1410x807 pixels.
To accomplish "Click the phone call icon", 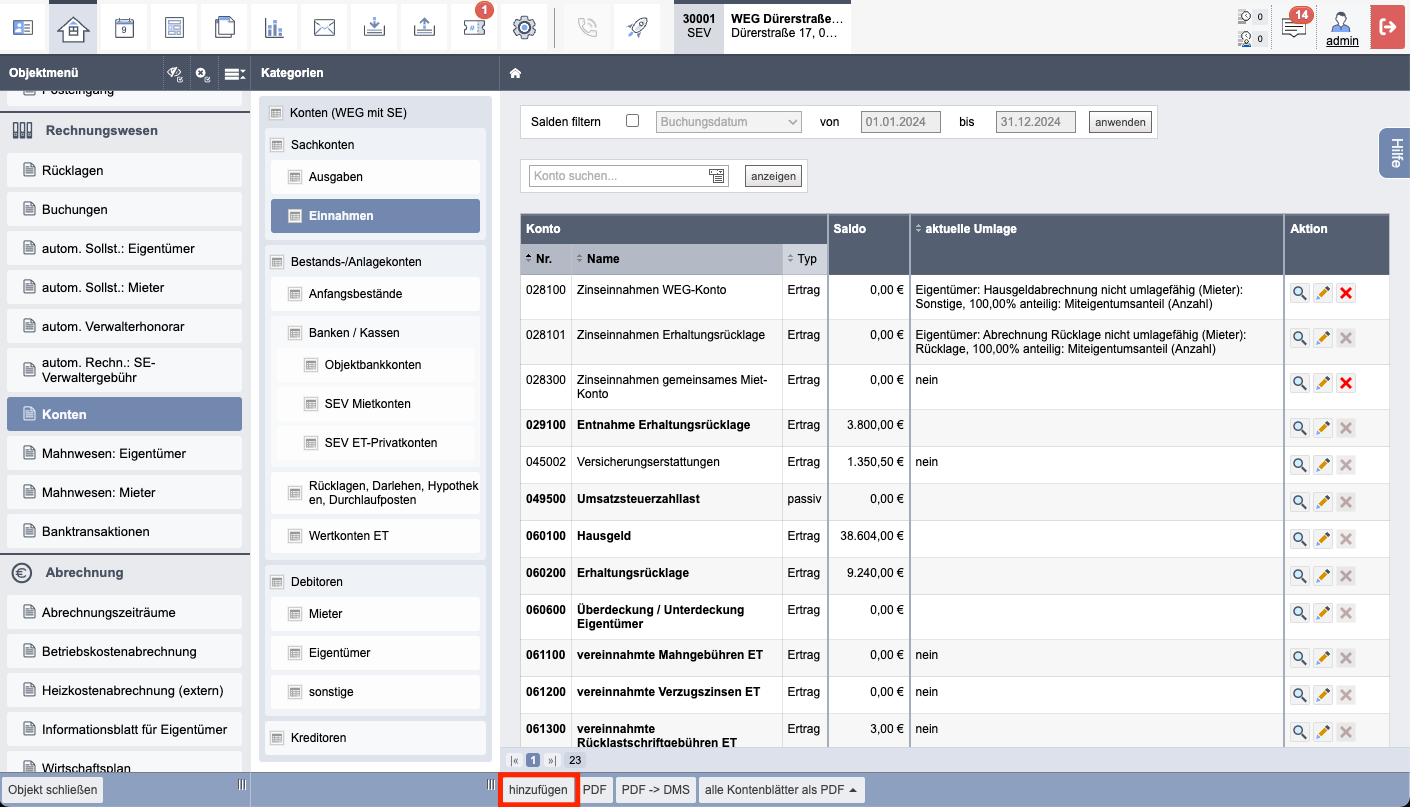I will [587, 27].
